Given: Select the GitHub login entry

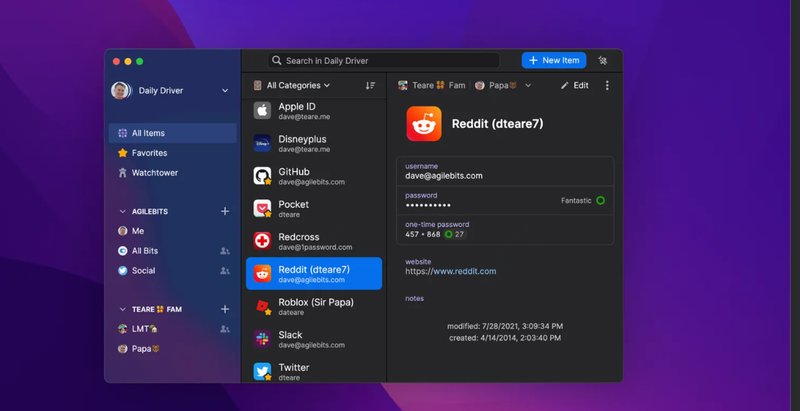Looking at the screenshot, I should [313, 176].
